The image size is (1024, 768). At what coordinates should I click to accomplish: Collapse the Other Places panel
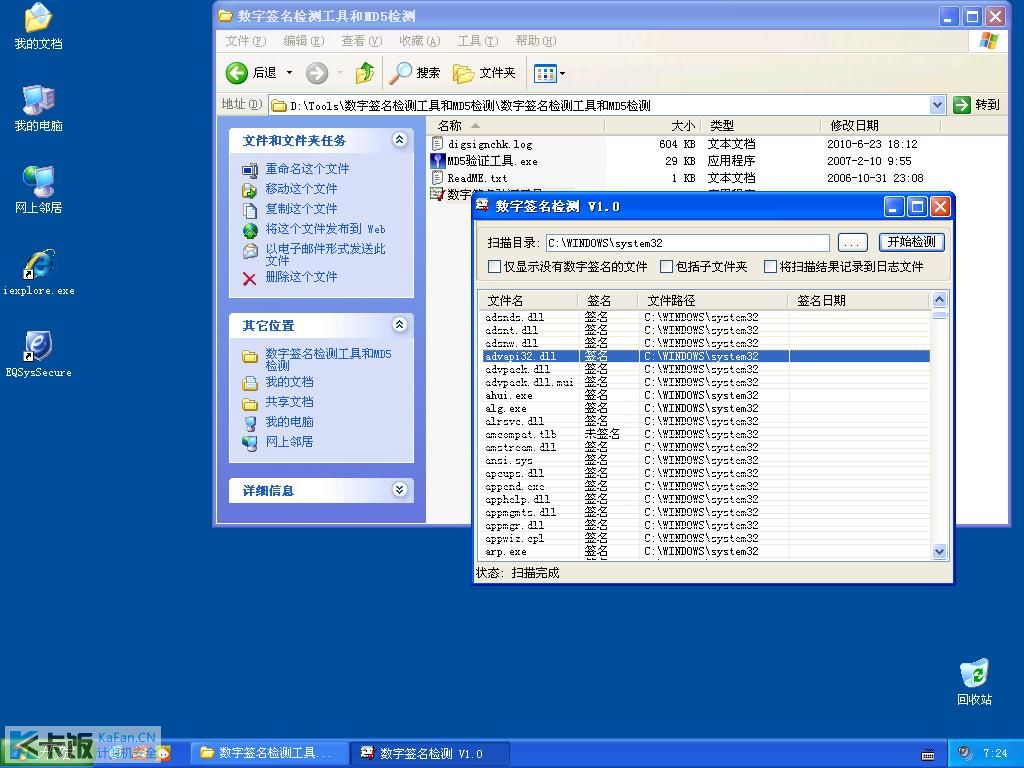(x=400, y=324)
